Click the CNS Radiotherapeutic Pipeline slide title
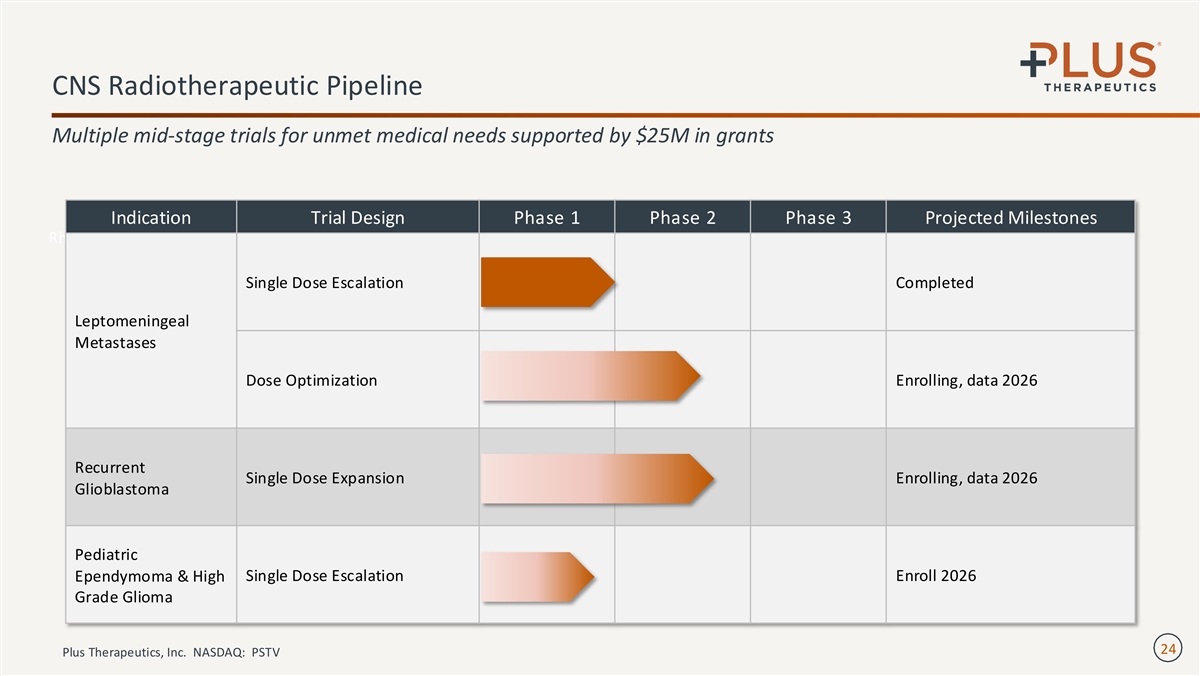1200x676 pixels. click(237, 87)
